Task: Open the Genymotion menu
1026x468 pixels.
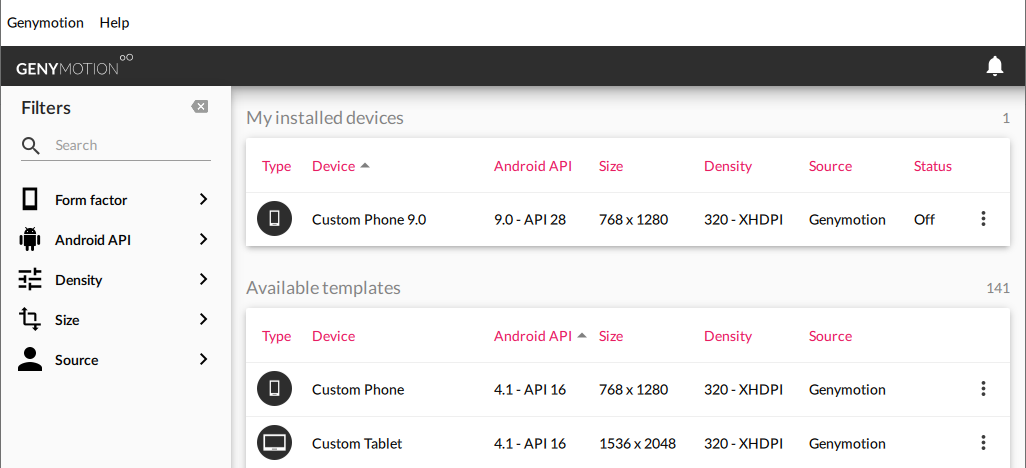Action: (x=45, y=22)
